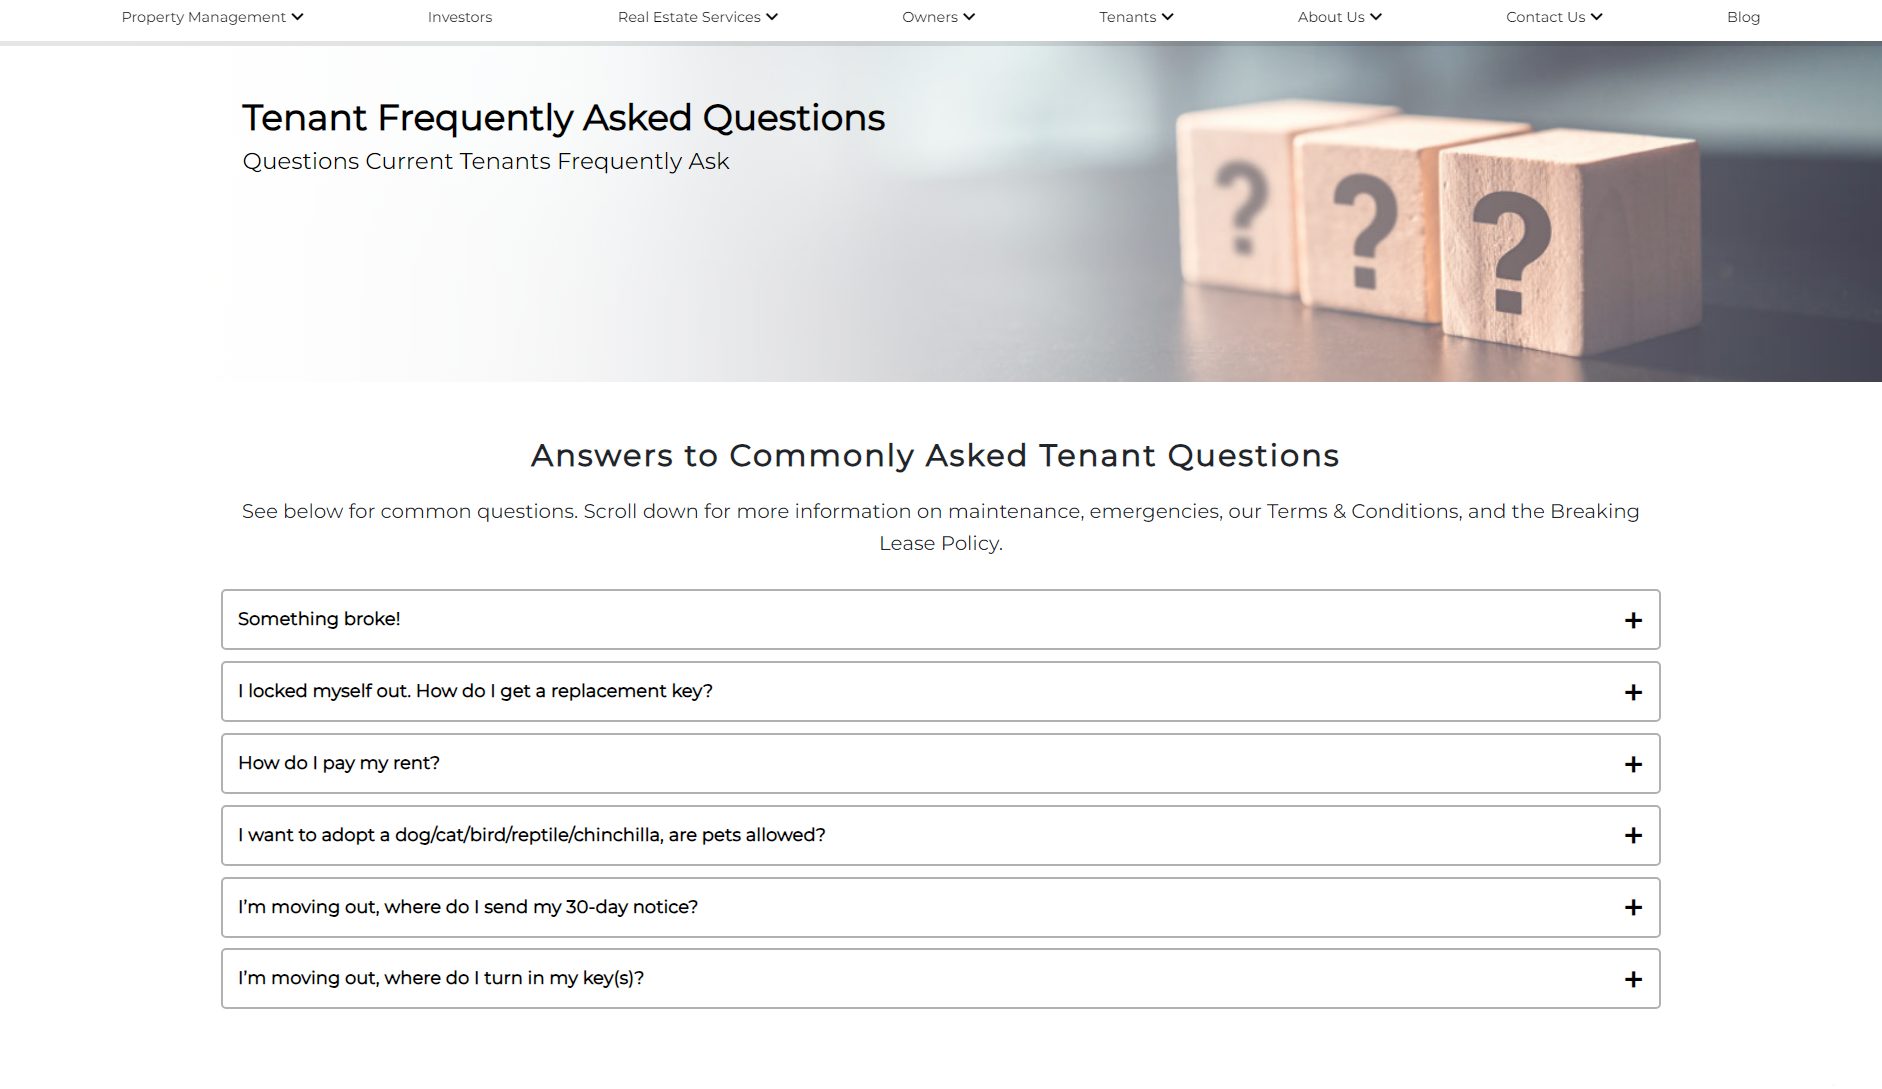Click the plus icon beside 'Something broke!'
Viewport: 1882px width, 1089px height.
tap(1633, 621)
